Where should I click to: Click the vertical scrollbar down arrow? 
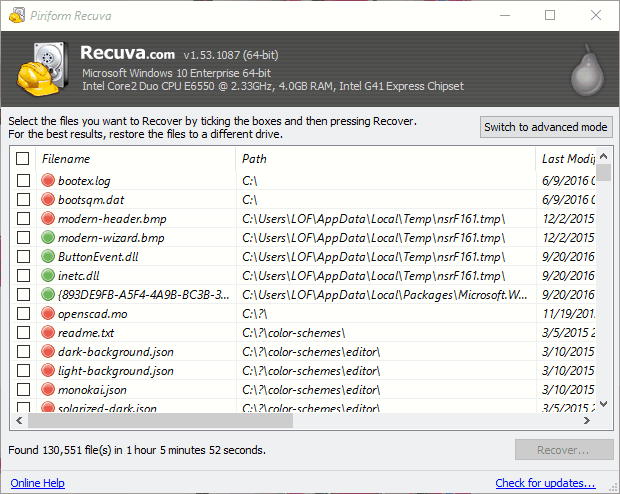pos(603,404)
